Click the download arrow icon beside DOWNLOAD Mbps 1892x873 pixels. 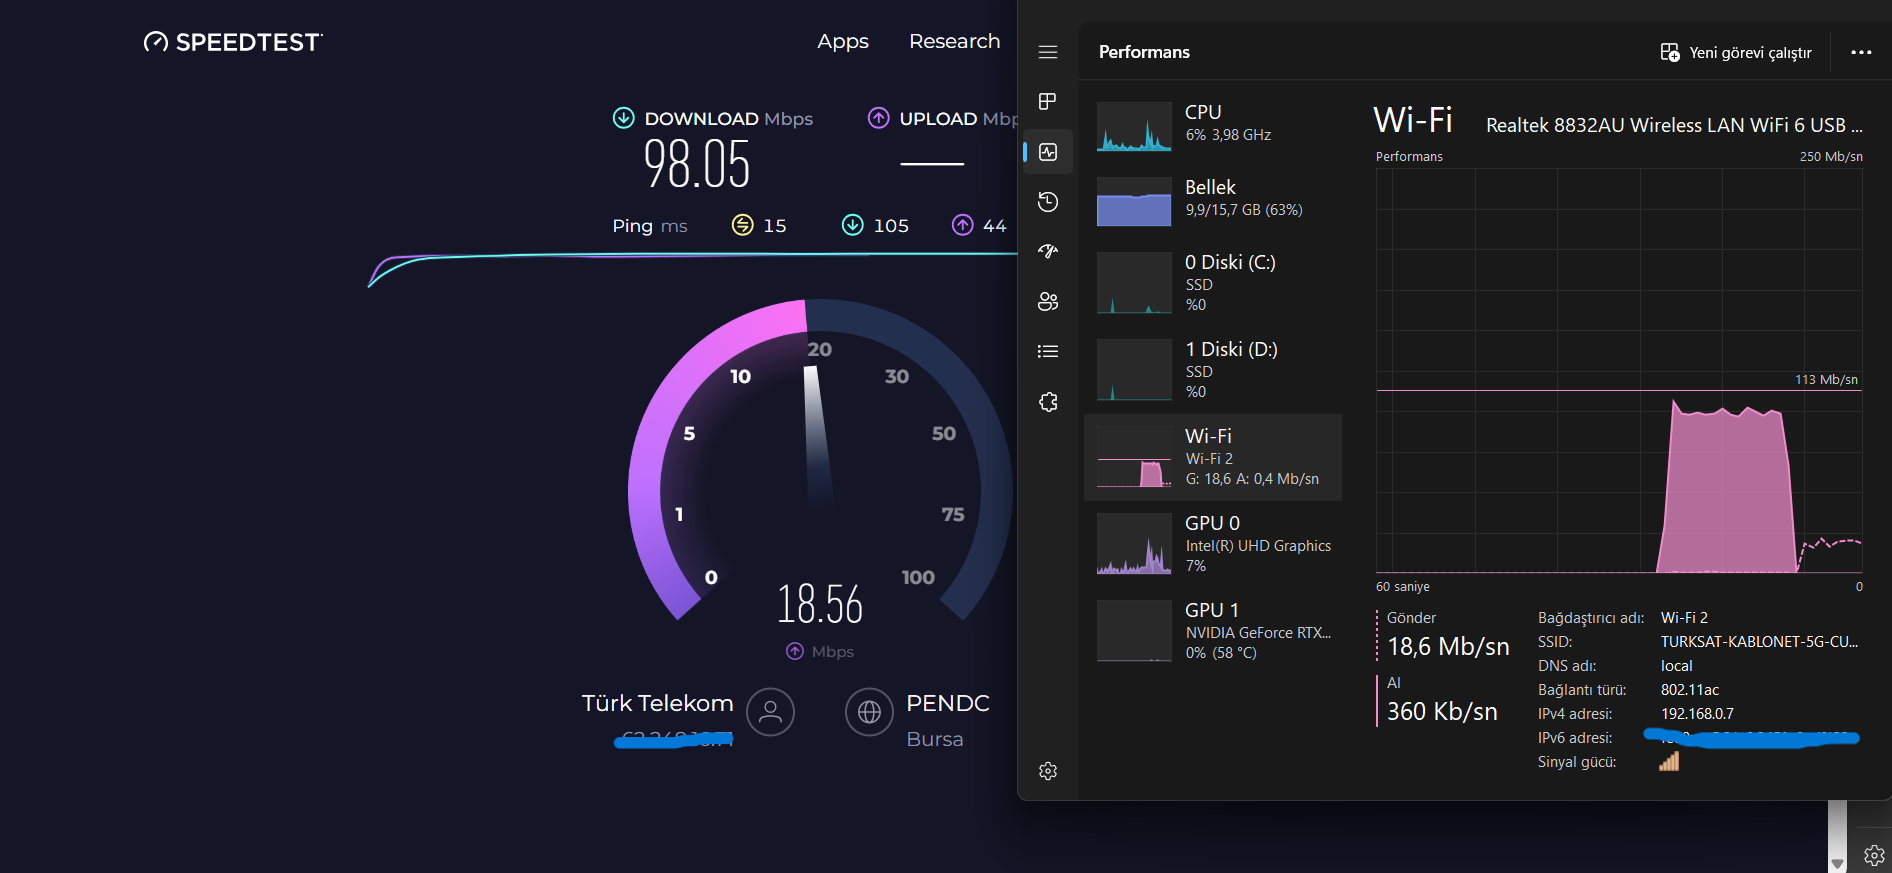[x=623, y=118]
